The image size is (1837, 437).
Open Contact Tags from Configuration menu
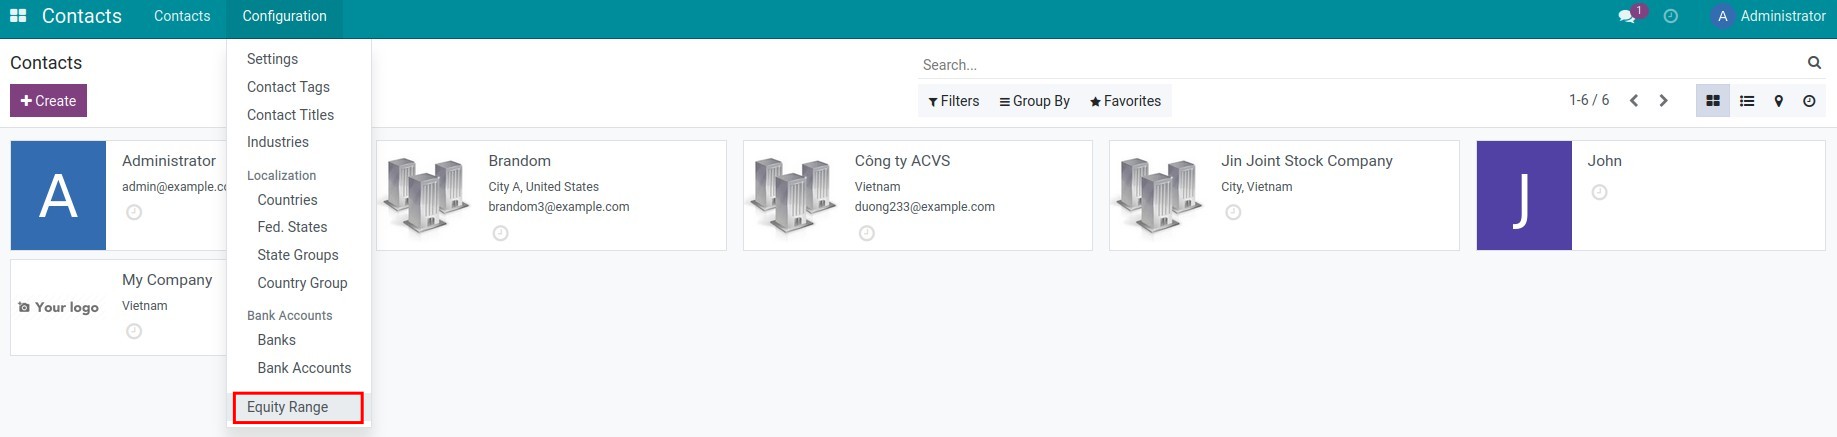click(288, 87)
